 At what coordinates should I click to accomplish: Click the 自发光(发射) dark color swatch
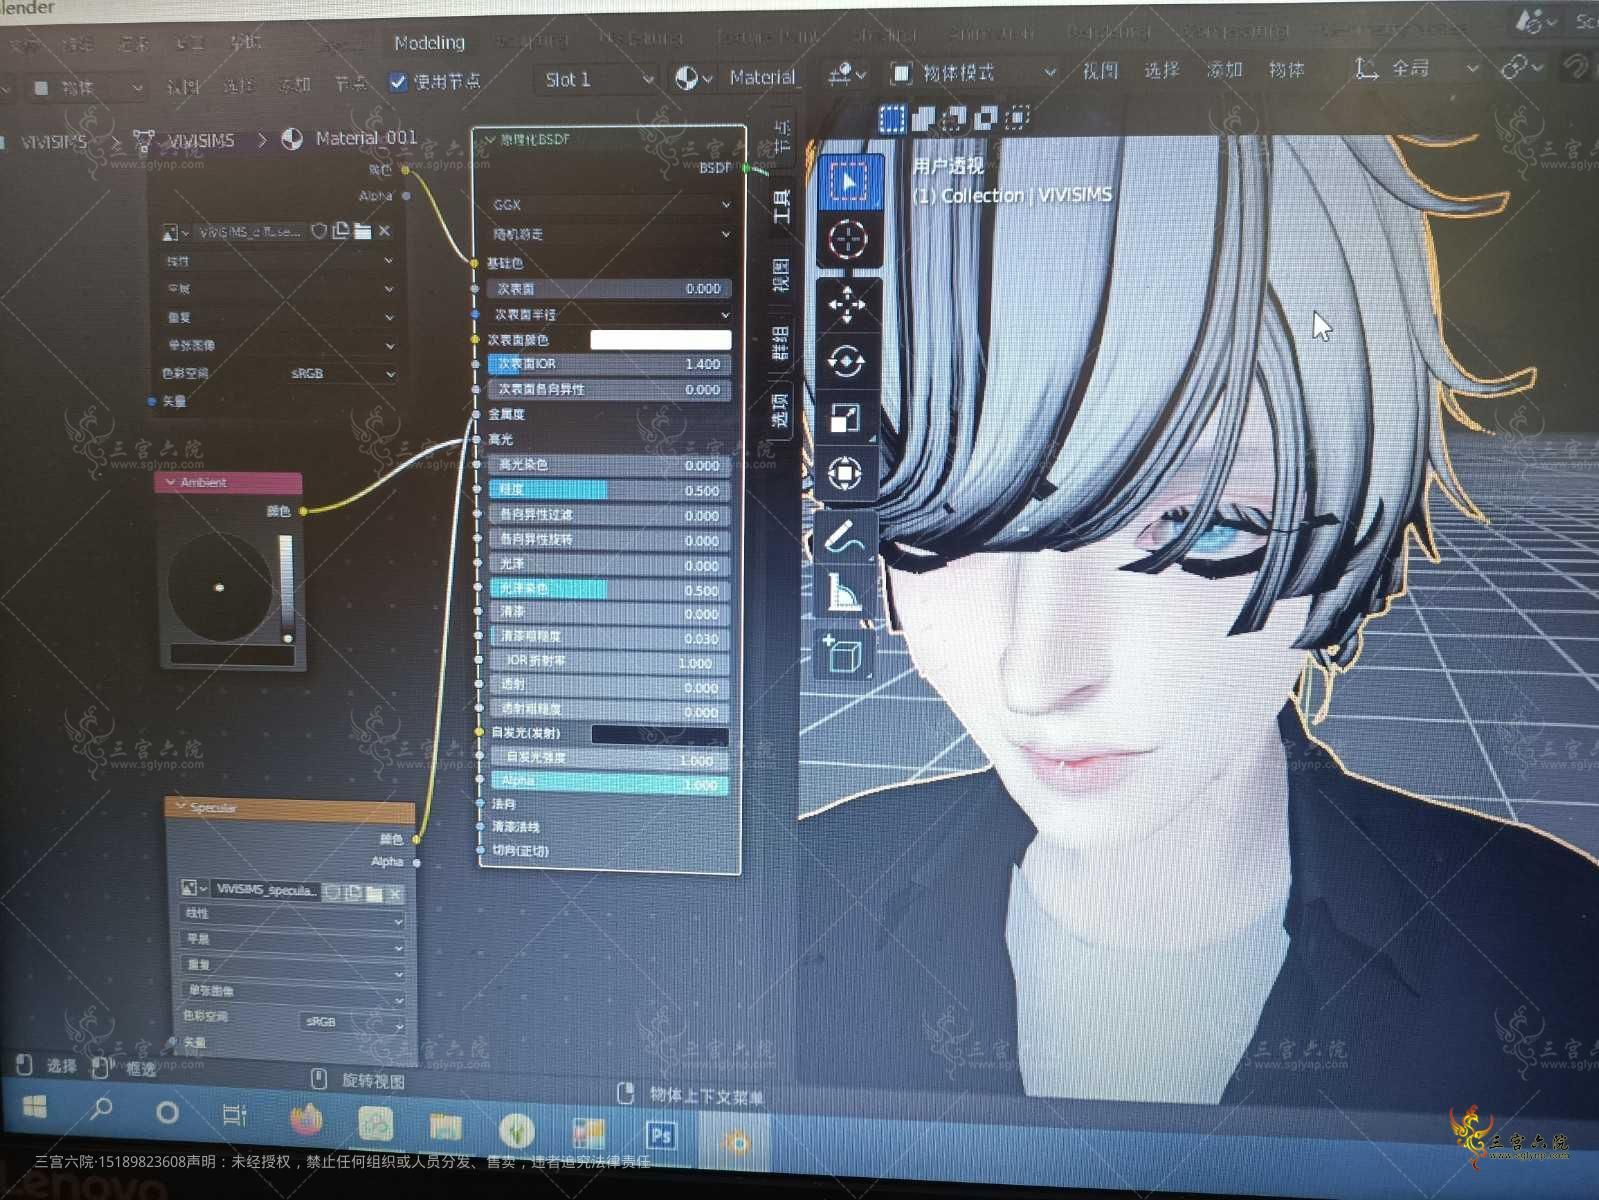[660, 735]
